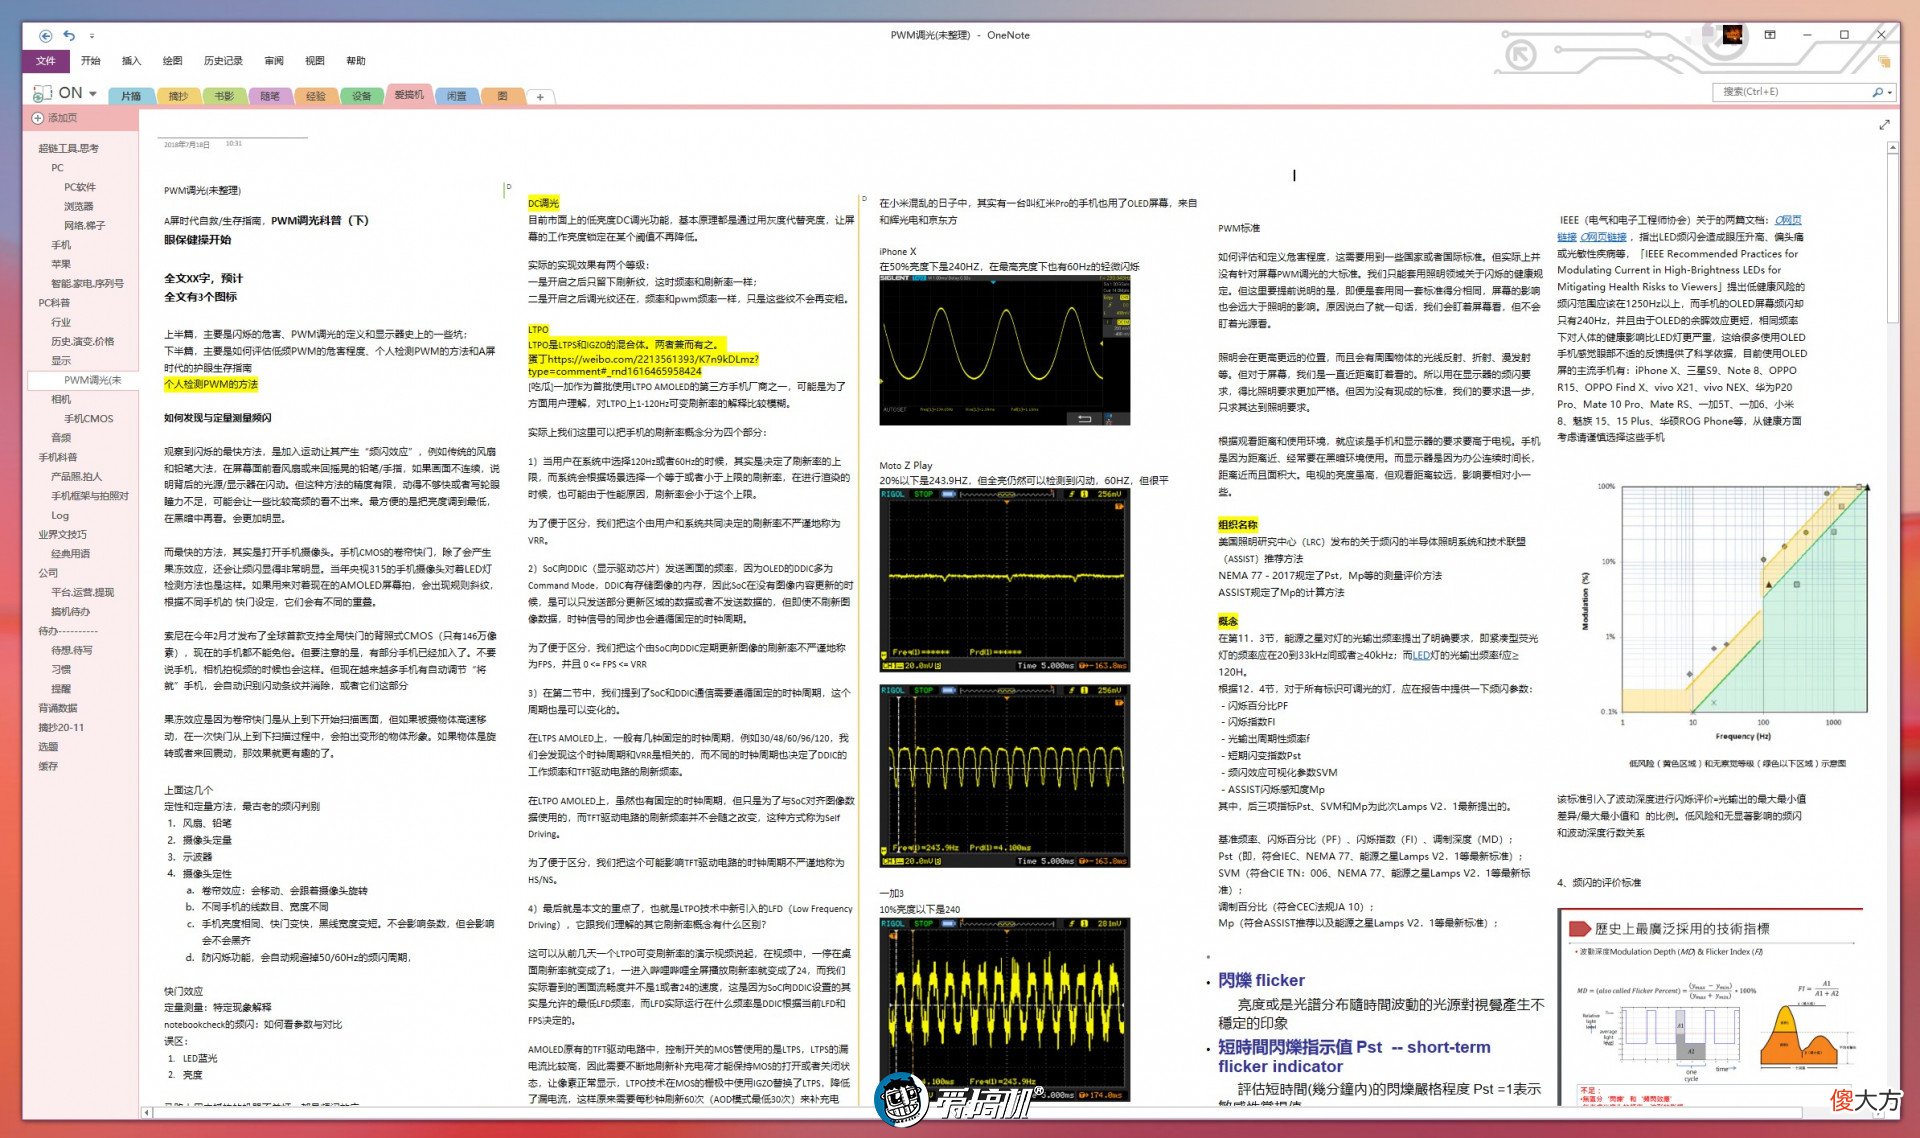The width and height of the screenshot is (1920, 1138).
Task: Select the 爱搞机 section tab
Action: pos(409,95)
